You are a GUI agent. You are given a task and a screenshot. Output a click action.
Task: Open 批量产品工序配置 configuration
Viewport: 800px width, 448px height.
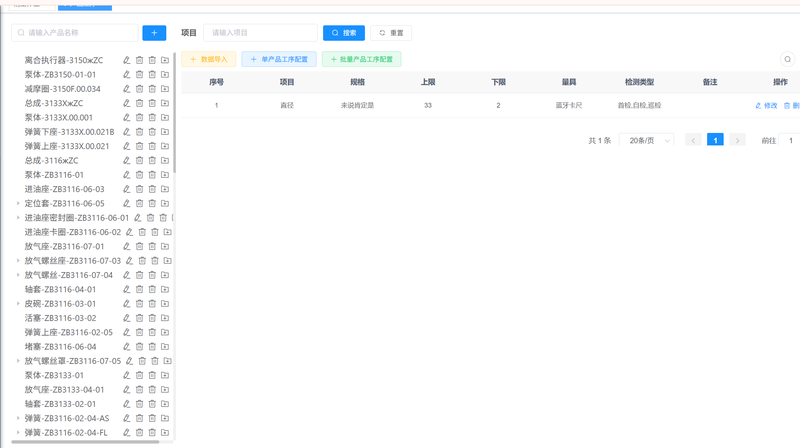pos(361,59)
